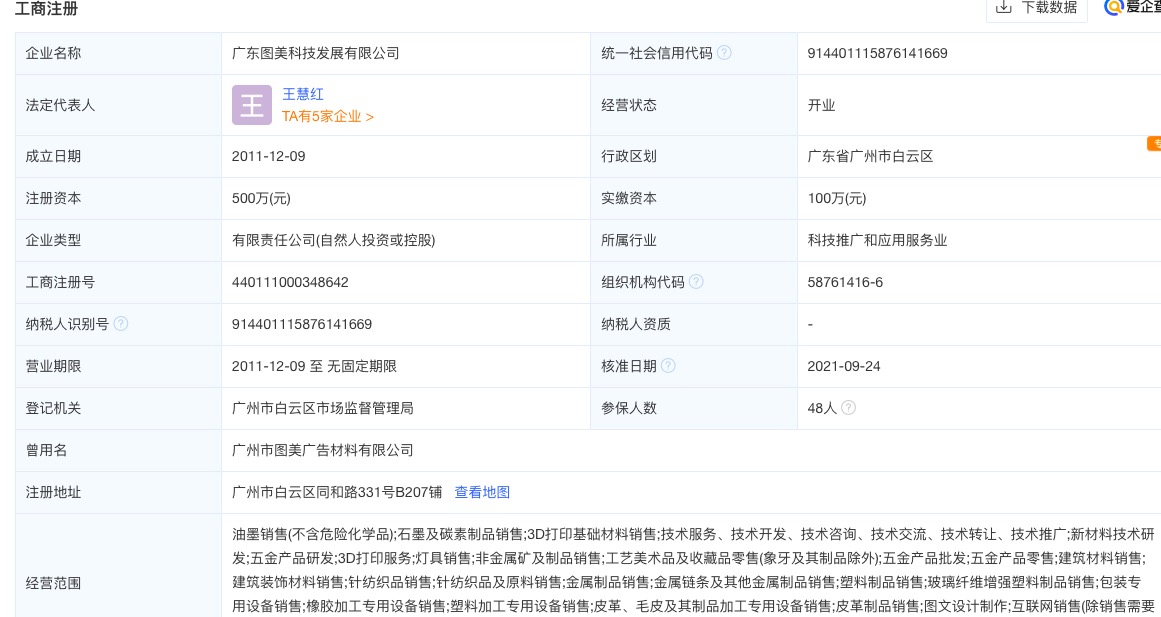The height and width of the screenshot is (617, 1161).
Task: Click the 纳税人资质 row label
Action: point(636,324)
